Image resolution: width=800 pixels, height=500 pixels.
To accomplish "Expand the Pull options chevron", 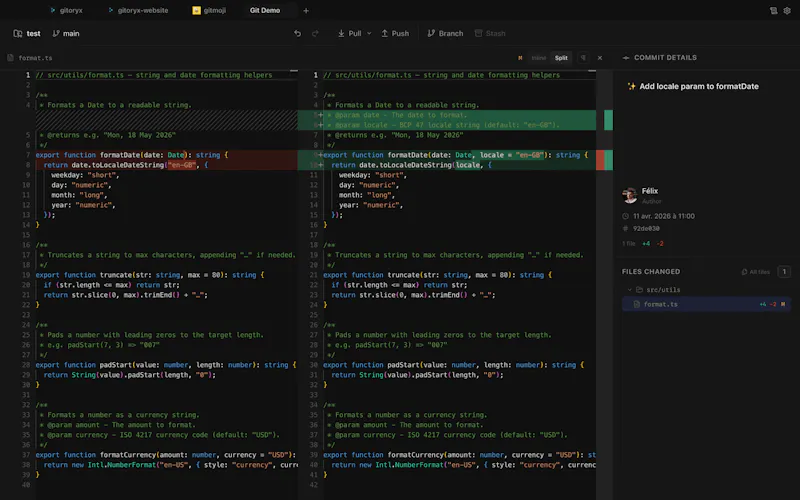I will (369, 34).
